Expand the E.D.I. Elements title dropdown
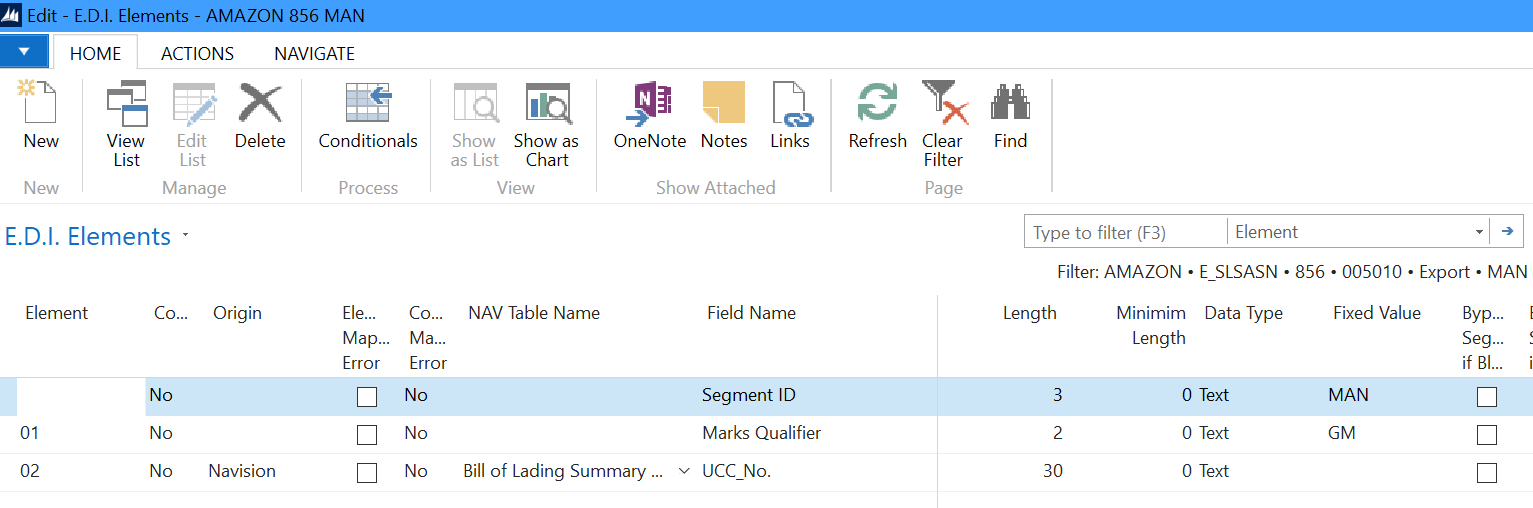The width and height of the screenshot is (1533, 508). coord(185,237)
